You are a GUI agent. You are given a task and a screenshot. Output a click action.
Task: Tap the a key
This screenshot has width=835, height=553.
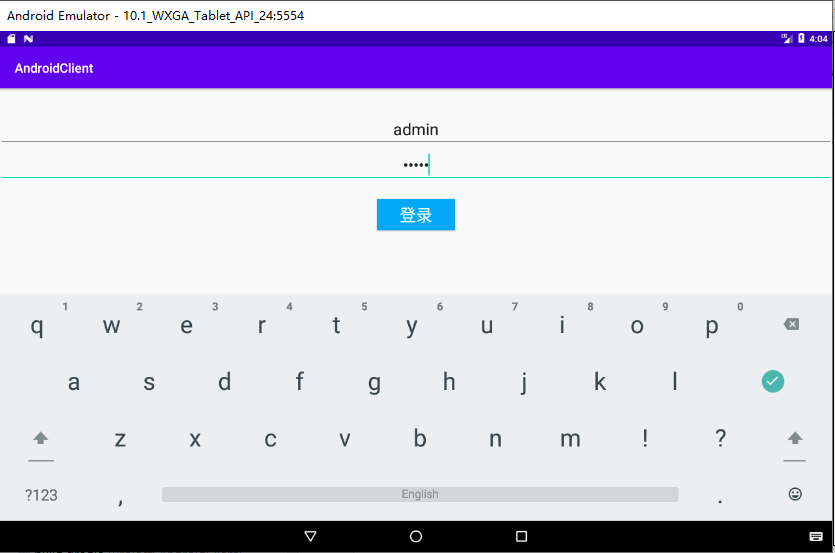pos(74,382)
